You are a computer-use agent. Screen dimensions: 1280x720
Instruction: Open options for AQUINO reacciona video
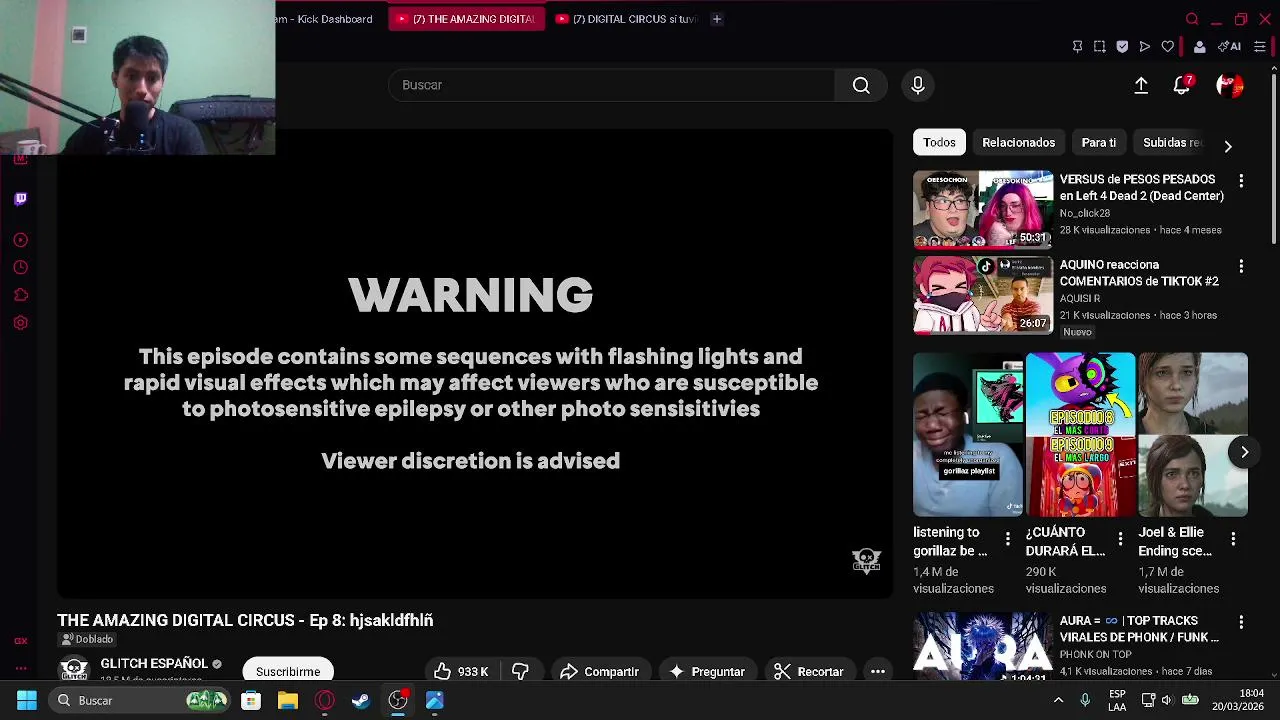pos(1241,266)
